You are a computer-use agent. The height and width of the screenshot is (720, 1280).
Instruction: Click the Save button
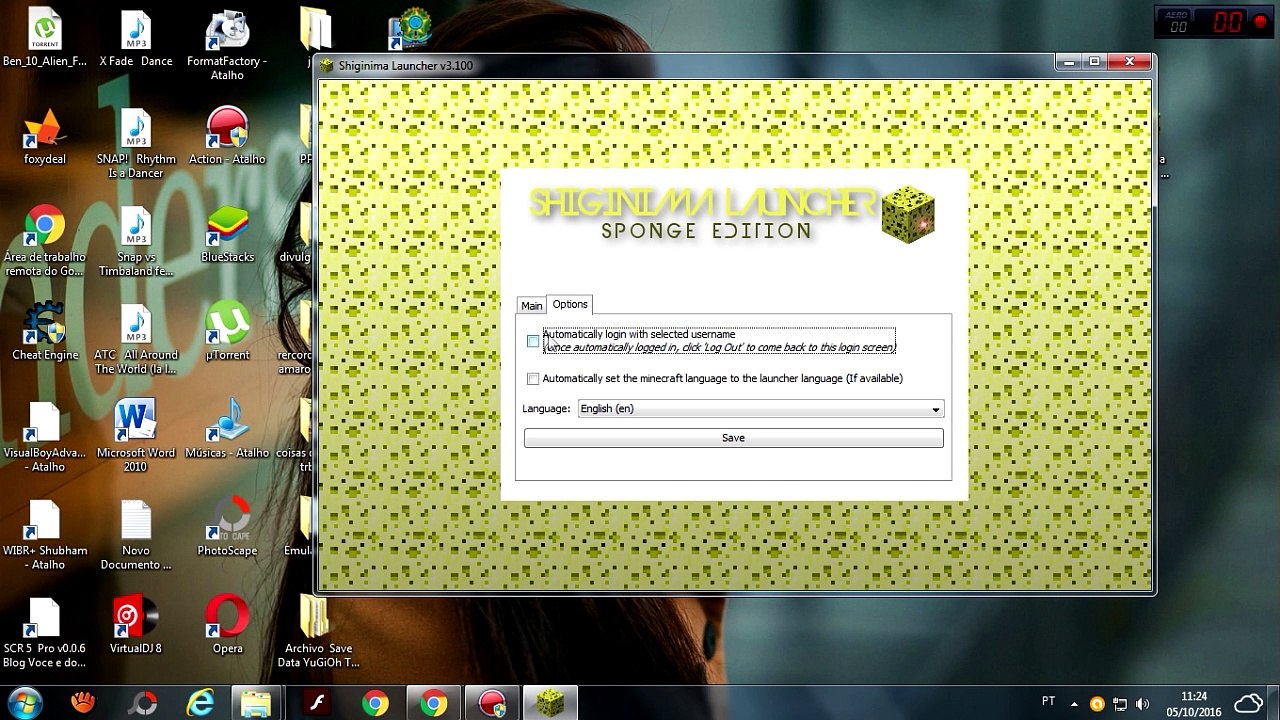click(733, 438)
